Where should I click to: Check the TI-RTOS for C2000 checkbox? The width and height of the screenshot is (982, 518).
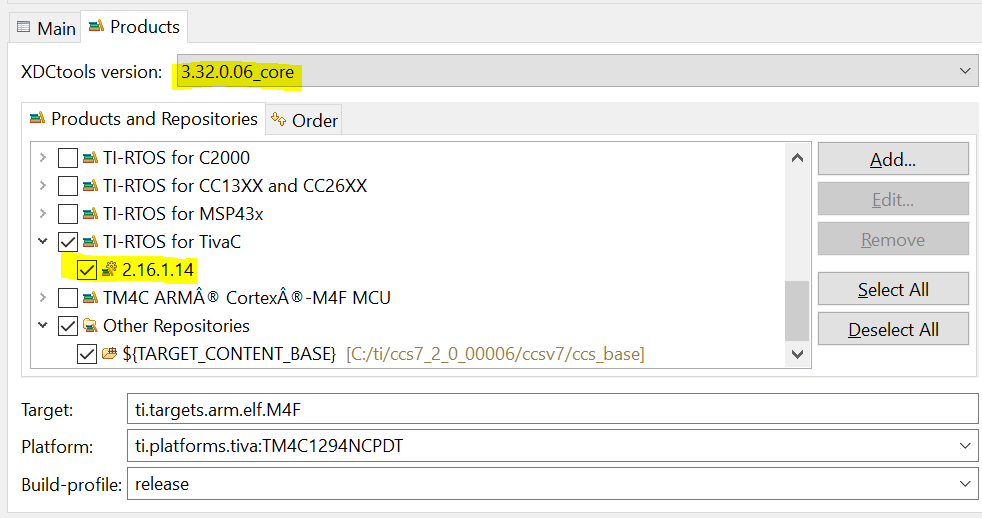(68, 158)
